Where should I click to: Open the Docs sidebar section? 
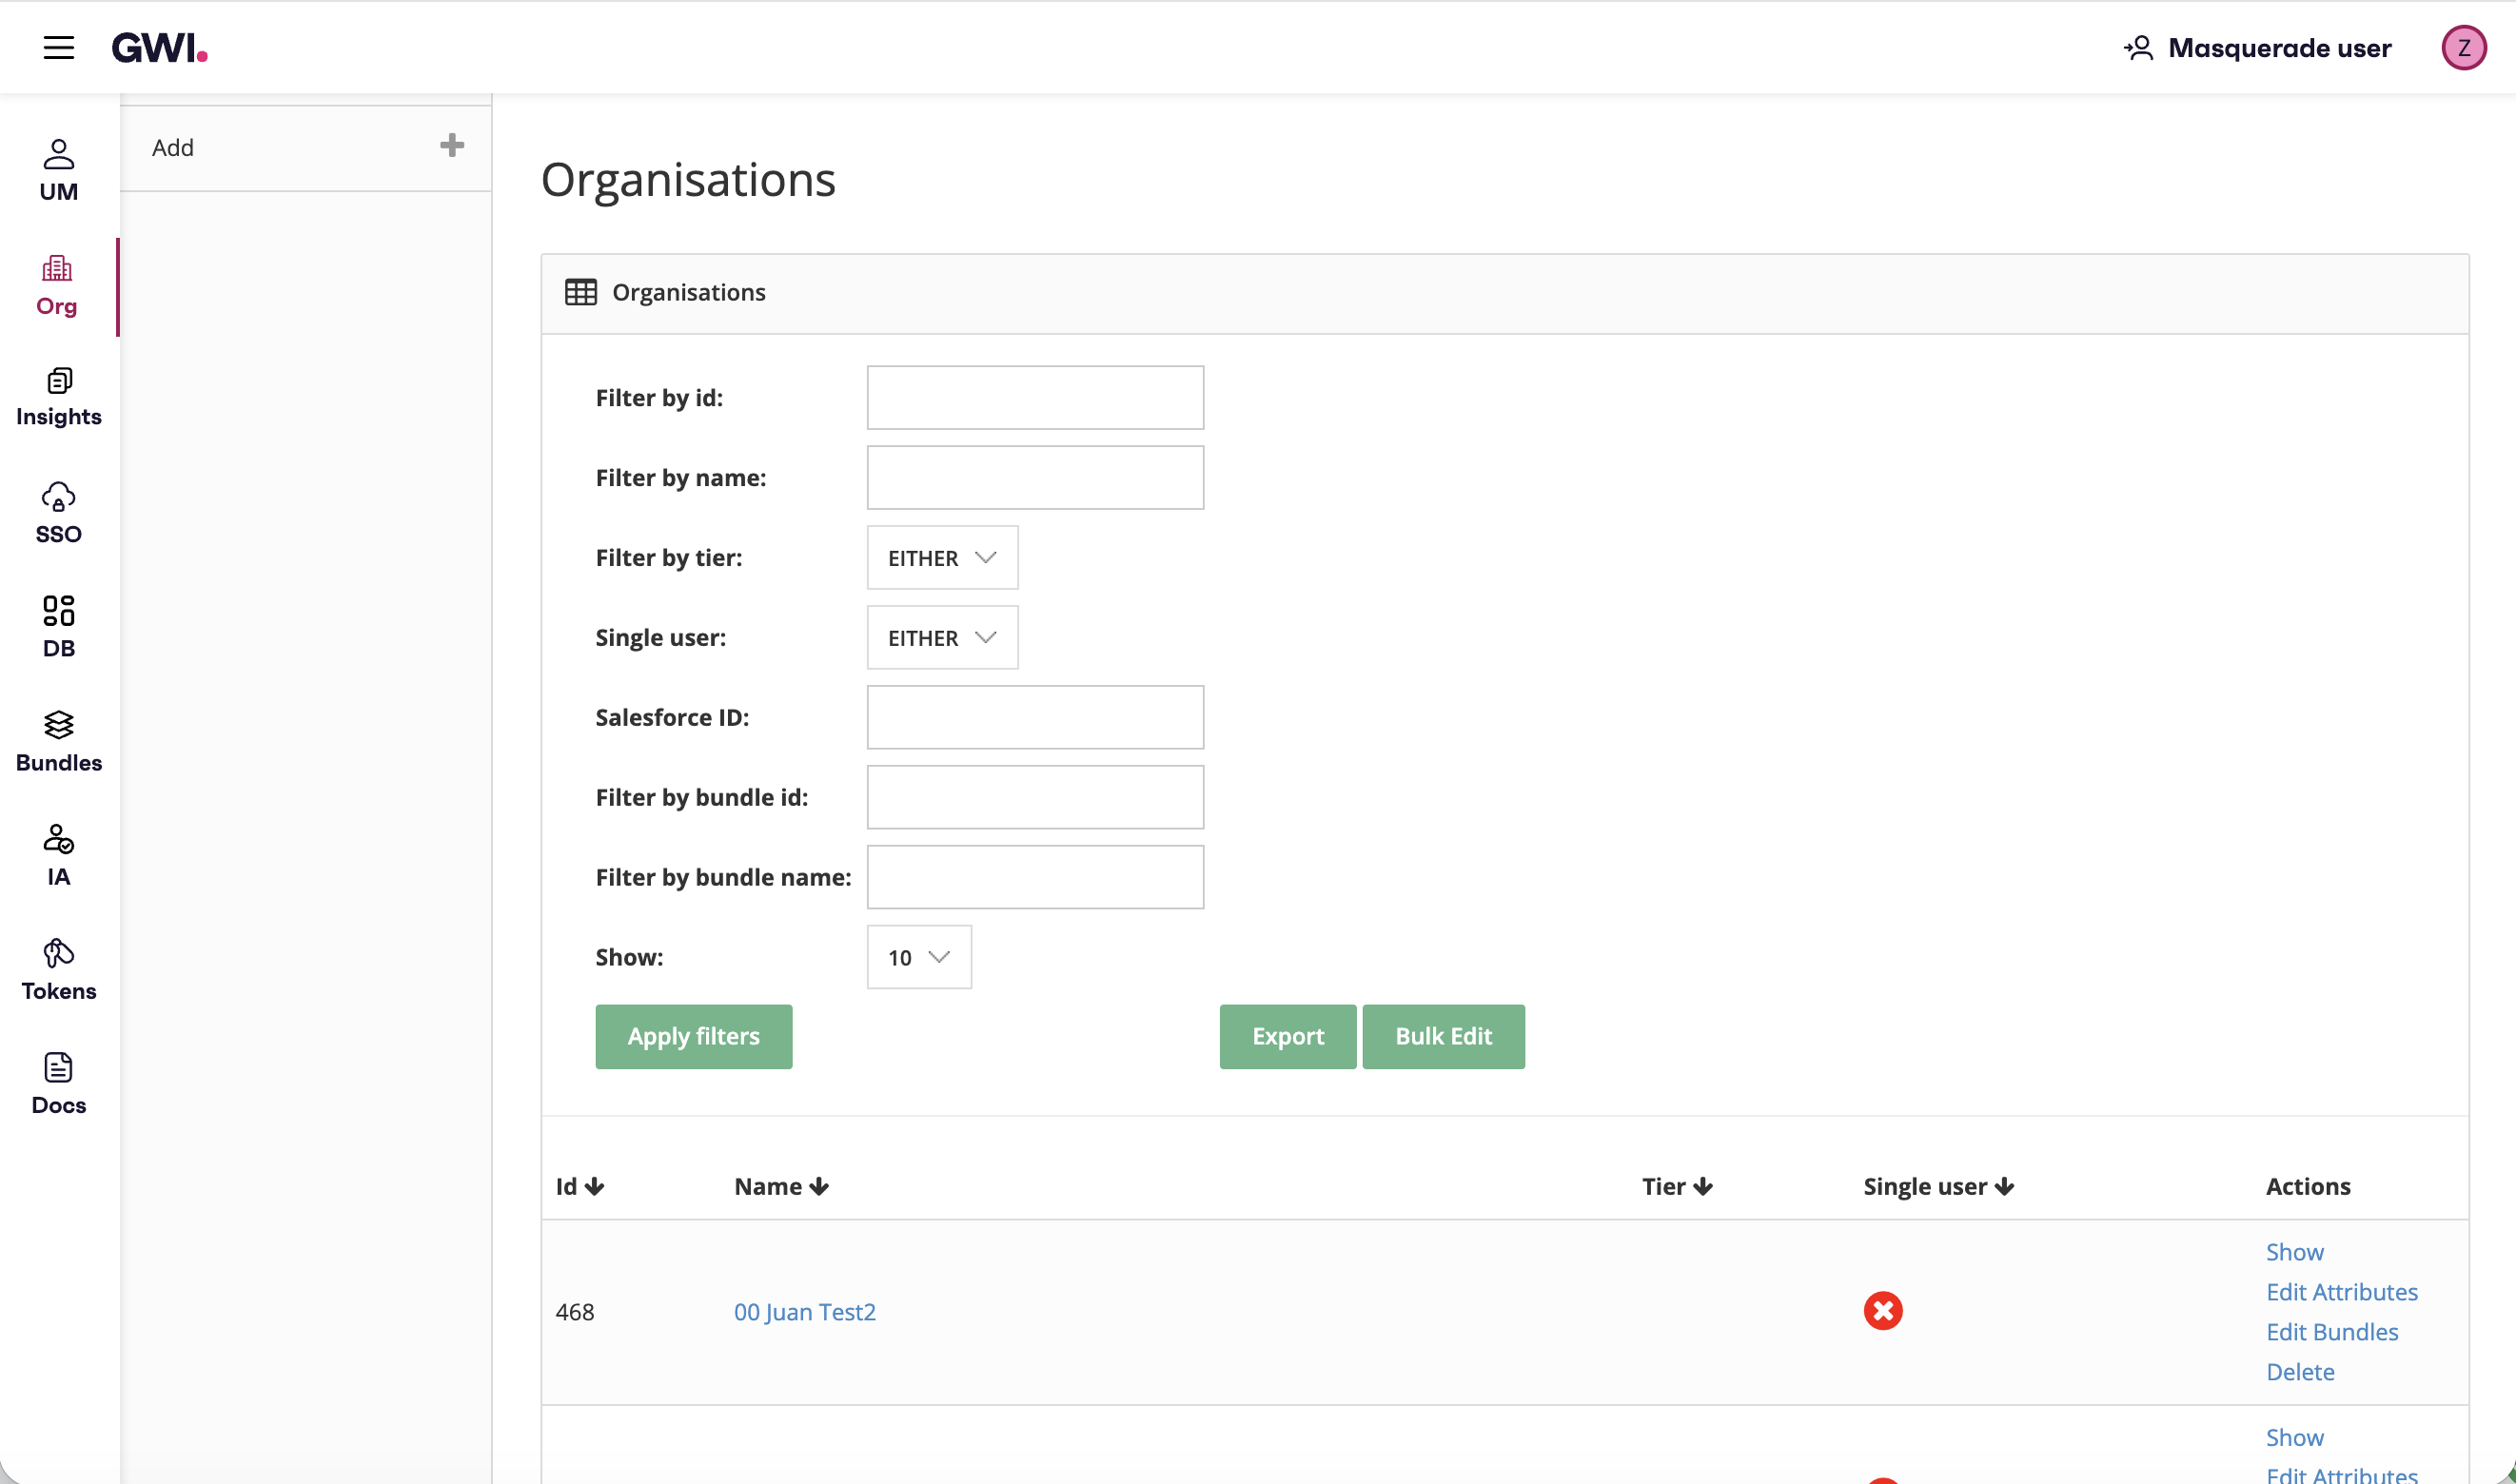tap(59, 1084)
